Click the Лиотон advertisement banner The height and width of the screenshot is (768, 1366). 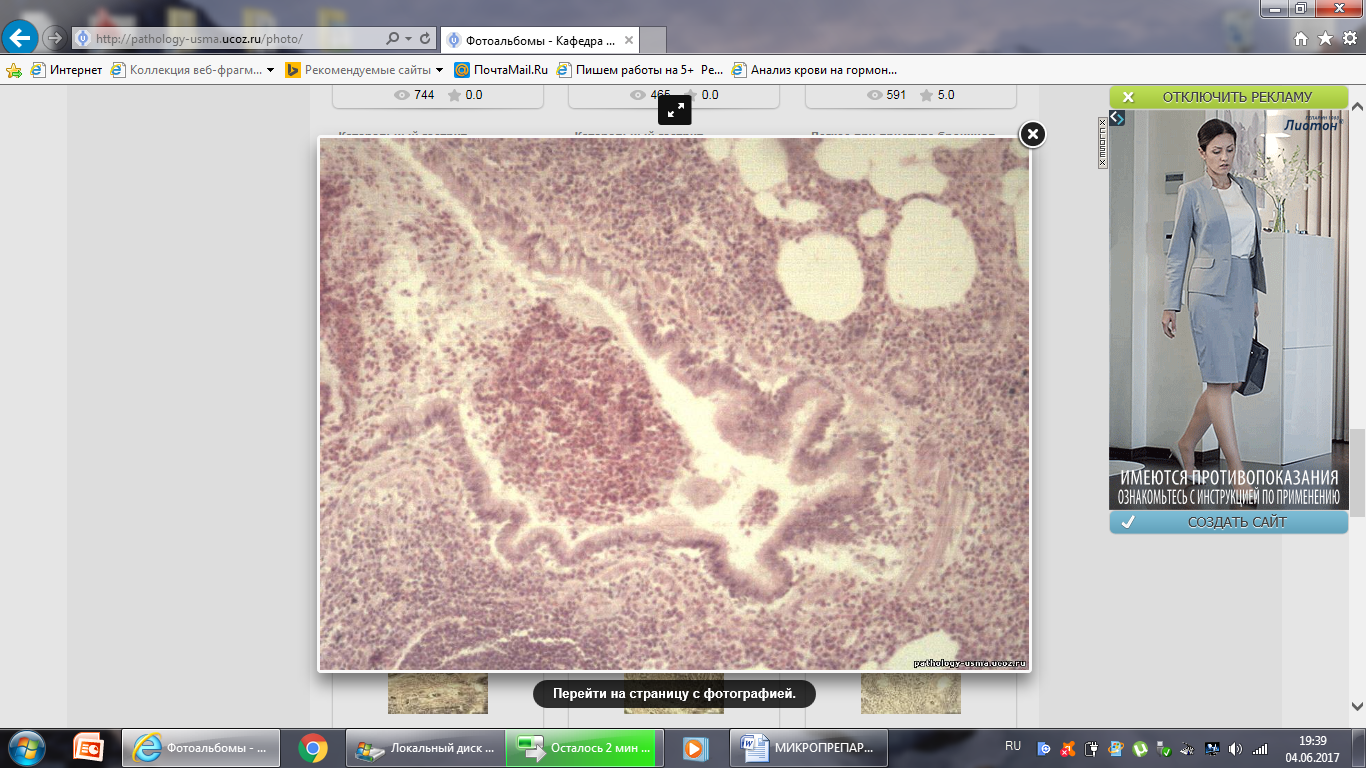[1228, 309]
